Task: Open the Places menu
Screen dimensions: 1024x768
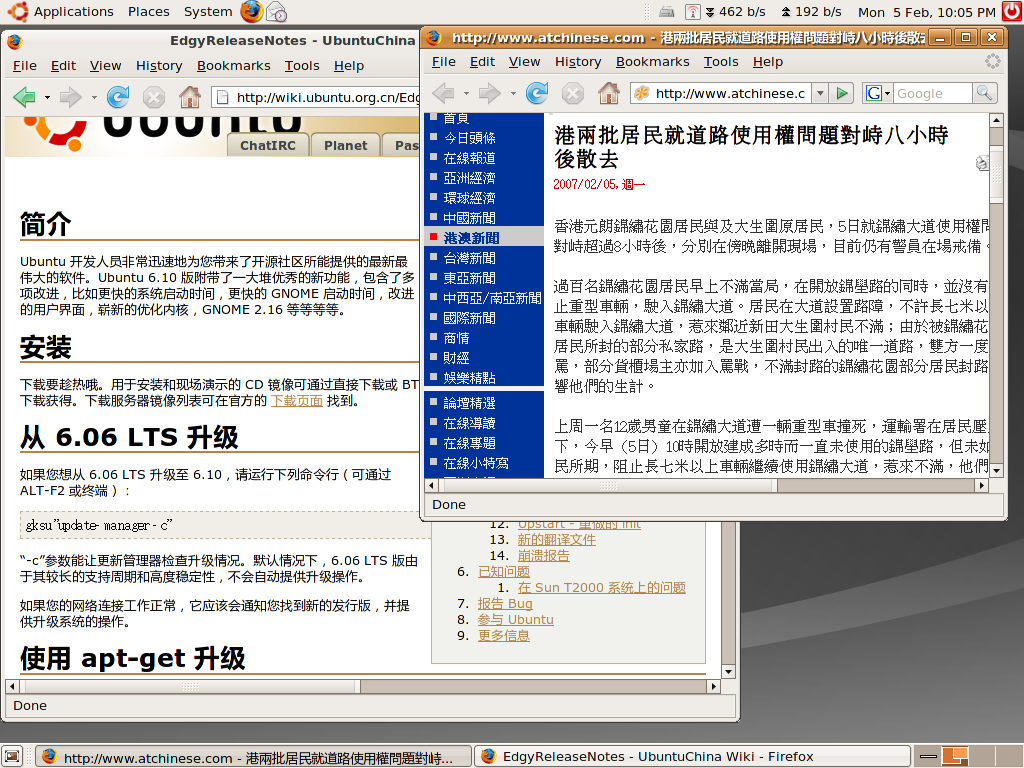Action: (148, 12)
